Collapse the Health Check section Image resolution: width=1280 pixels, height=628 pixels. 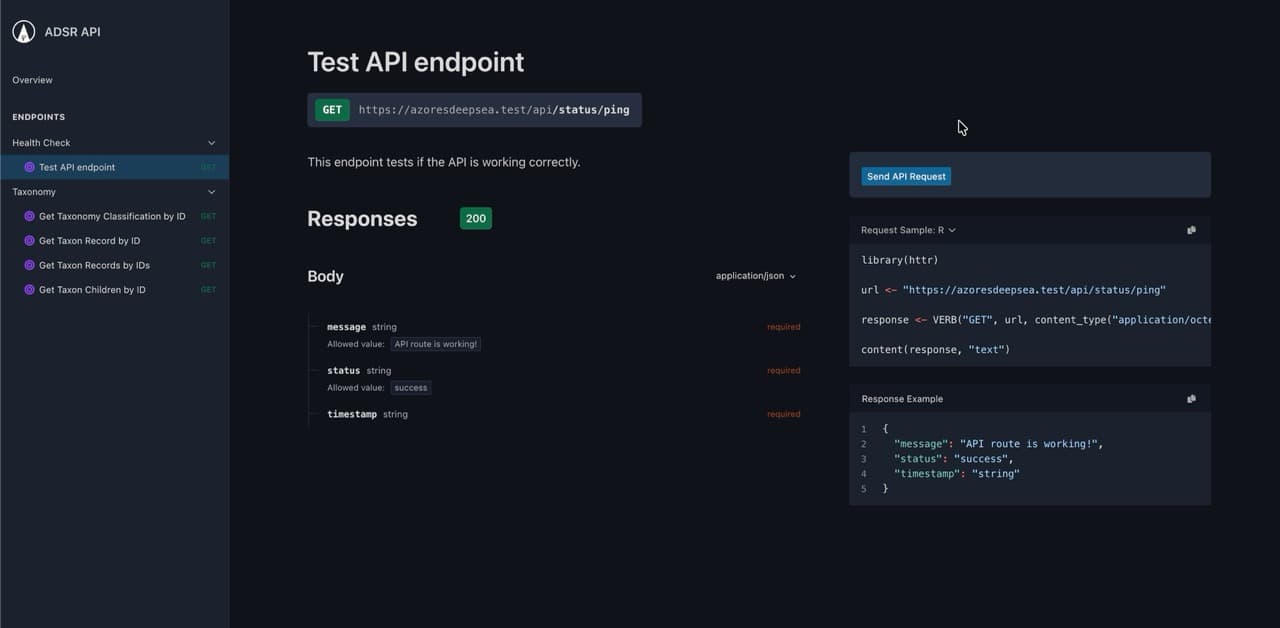coord(211,142)
